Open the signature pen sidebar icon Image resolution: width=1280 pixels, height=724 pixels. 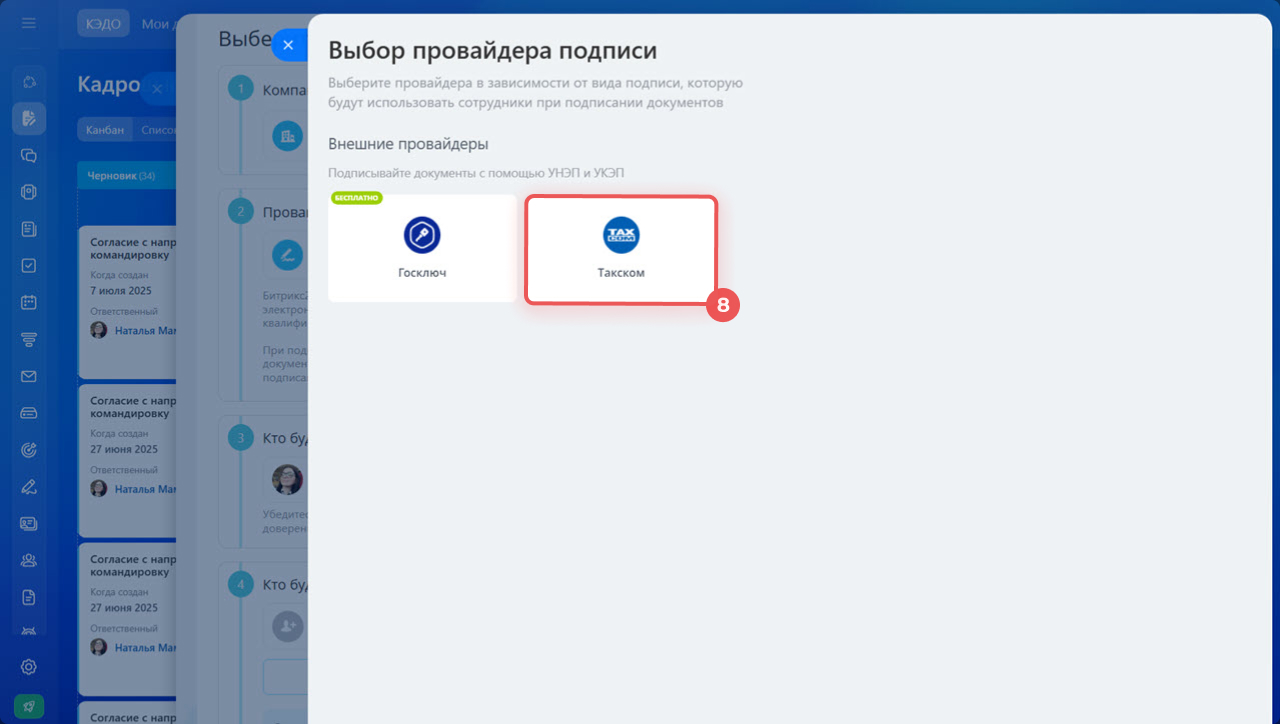pyautogui.click(x=29, y=487)
